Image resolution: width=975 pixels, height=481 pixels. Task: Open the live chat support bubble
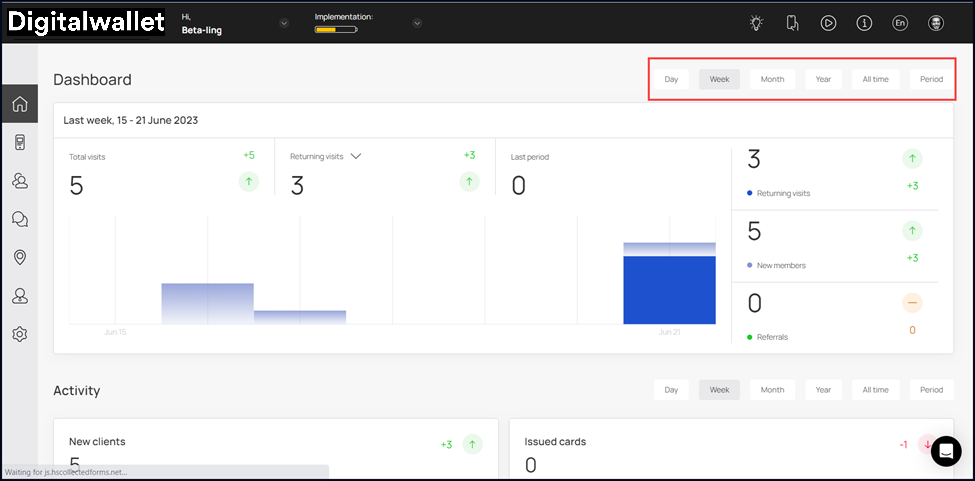point(945,451)
